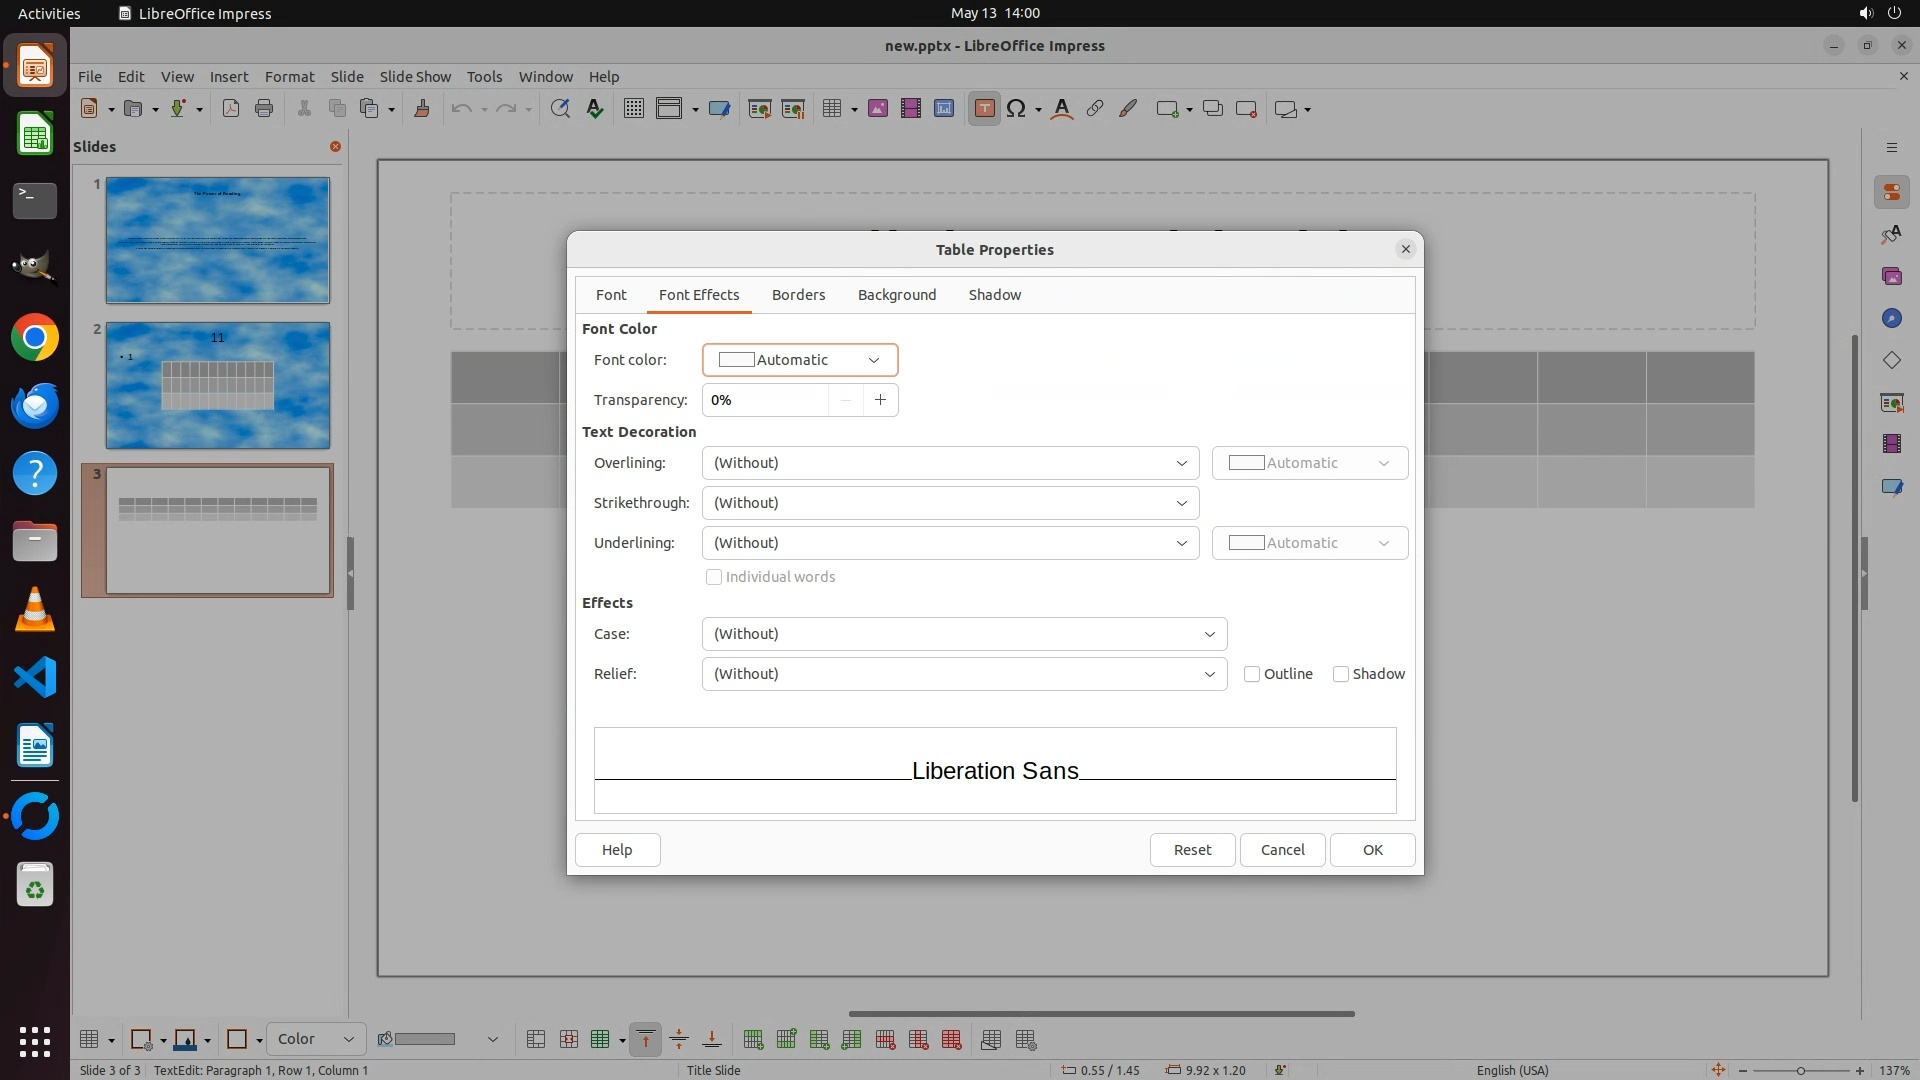The image size is (1920, 1080).
Task: Expand the Strikethrough dropdown
Action: [950, 503]
